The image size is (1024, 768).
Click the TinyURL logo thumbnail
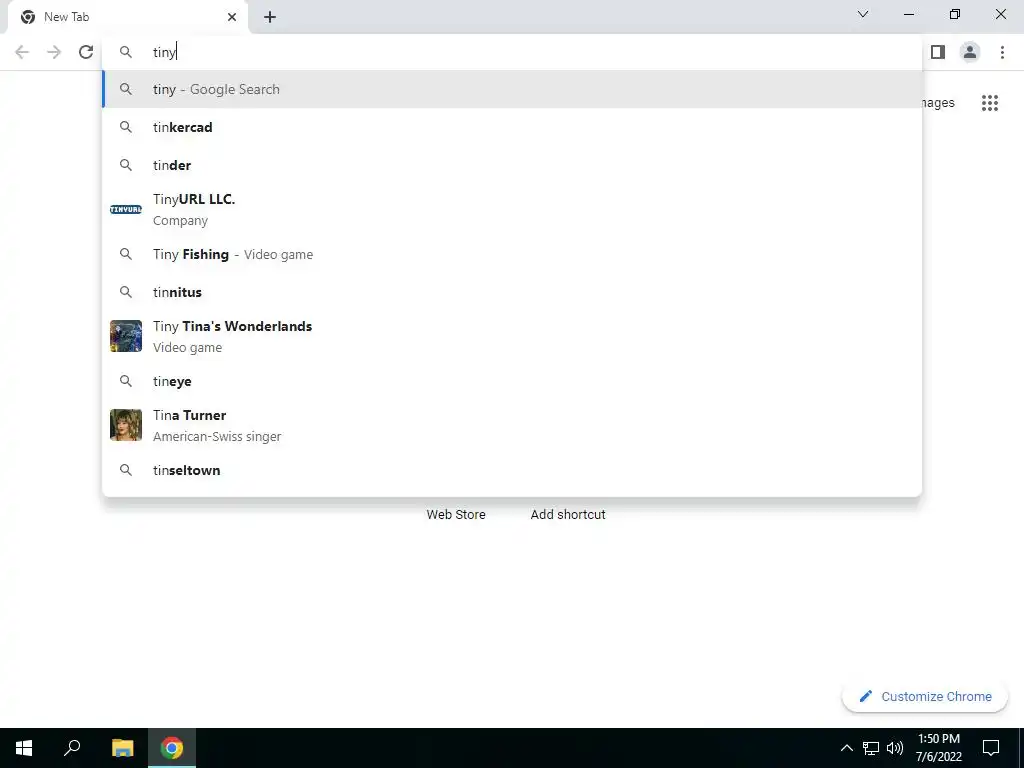(x=126, y=210)
